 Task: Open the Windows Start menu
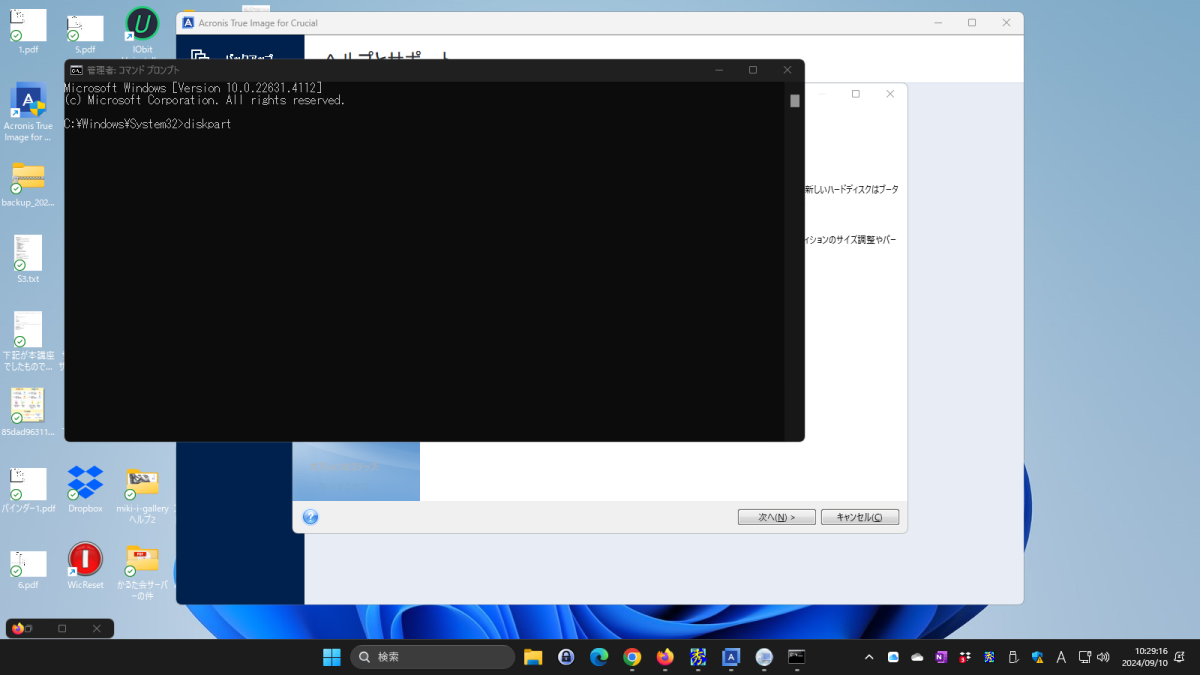click(x=331, y=657)
